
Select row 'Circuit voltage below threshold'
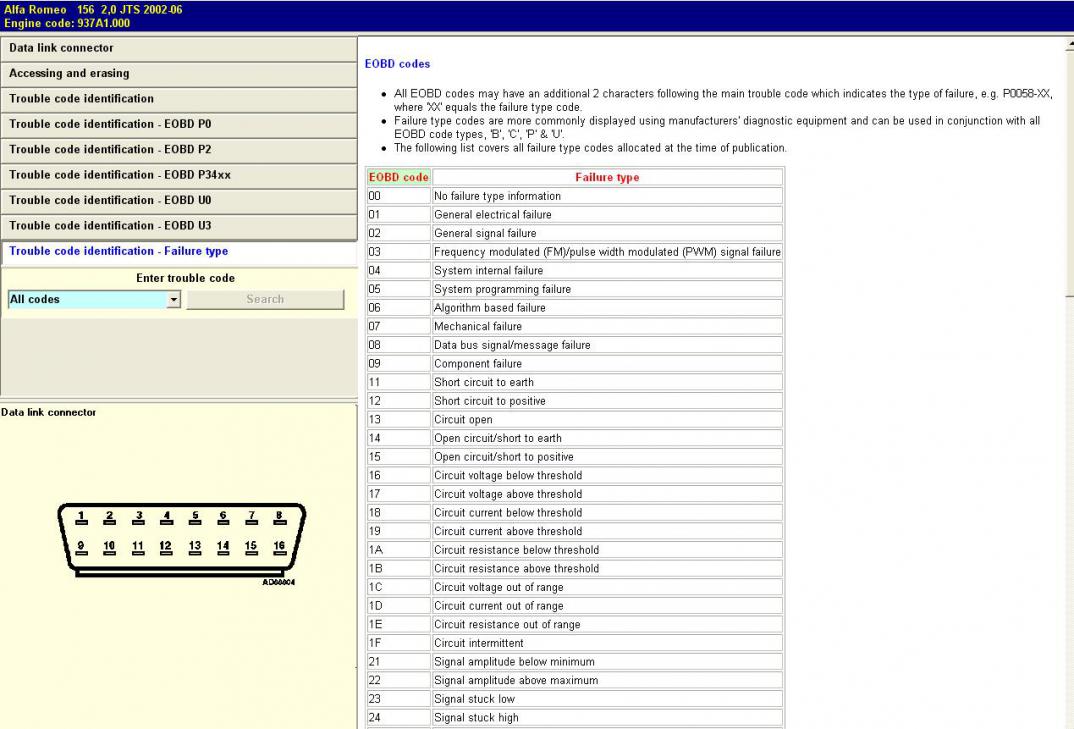click(x=575, y=475)
